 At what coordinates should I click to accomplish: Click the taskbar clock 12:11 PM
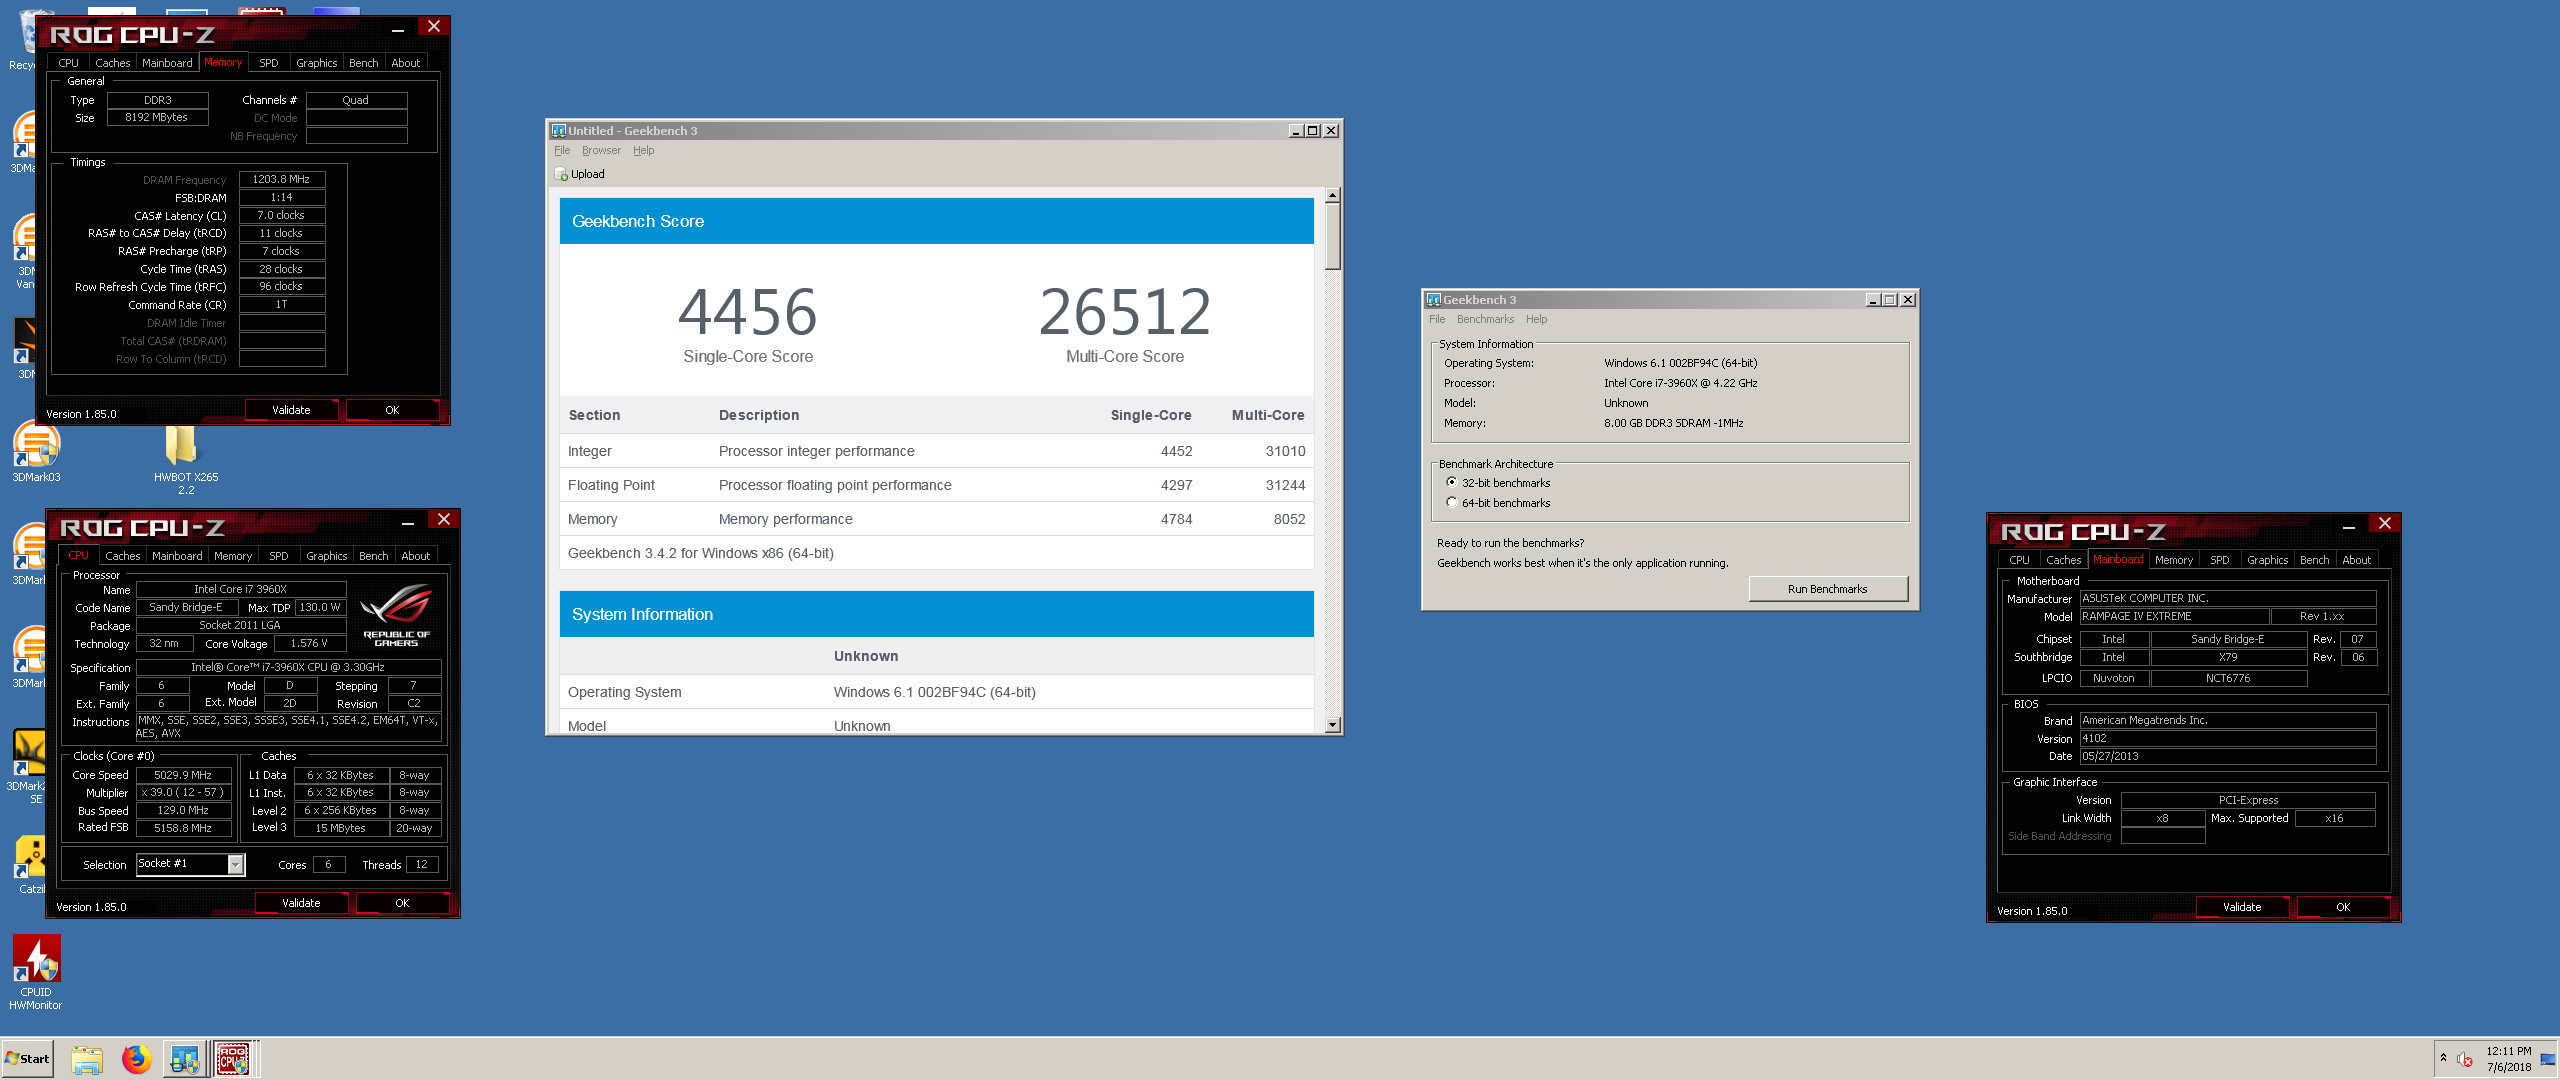coord(2509,1052)
